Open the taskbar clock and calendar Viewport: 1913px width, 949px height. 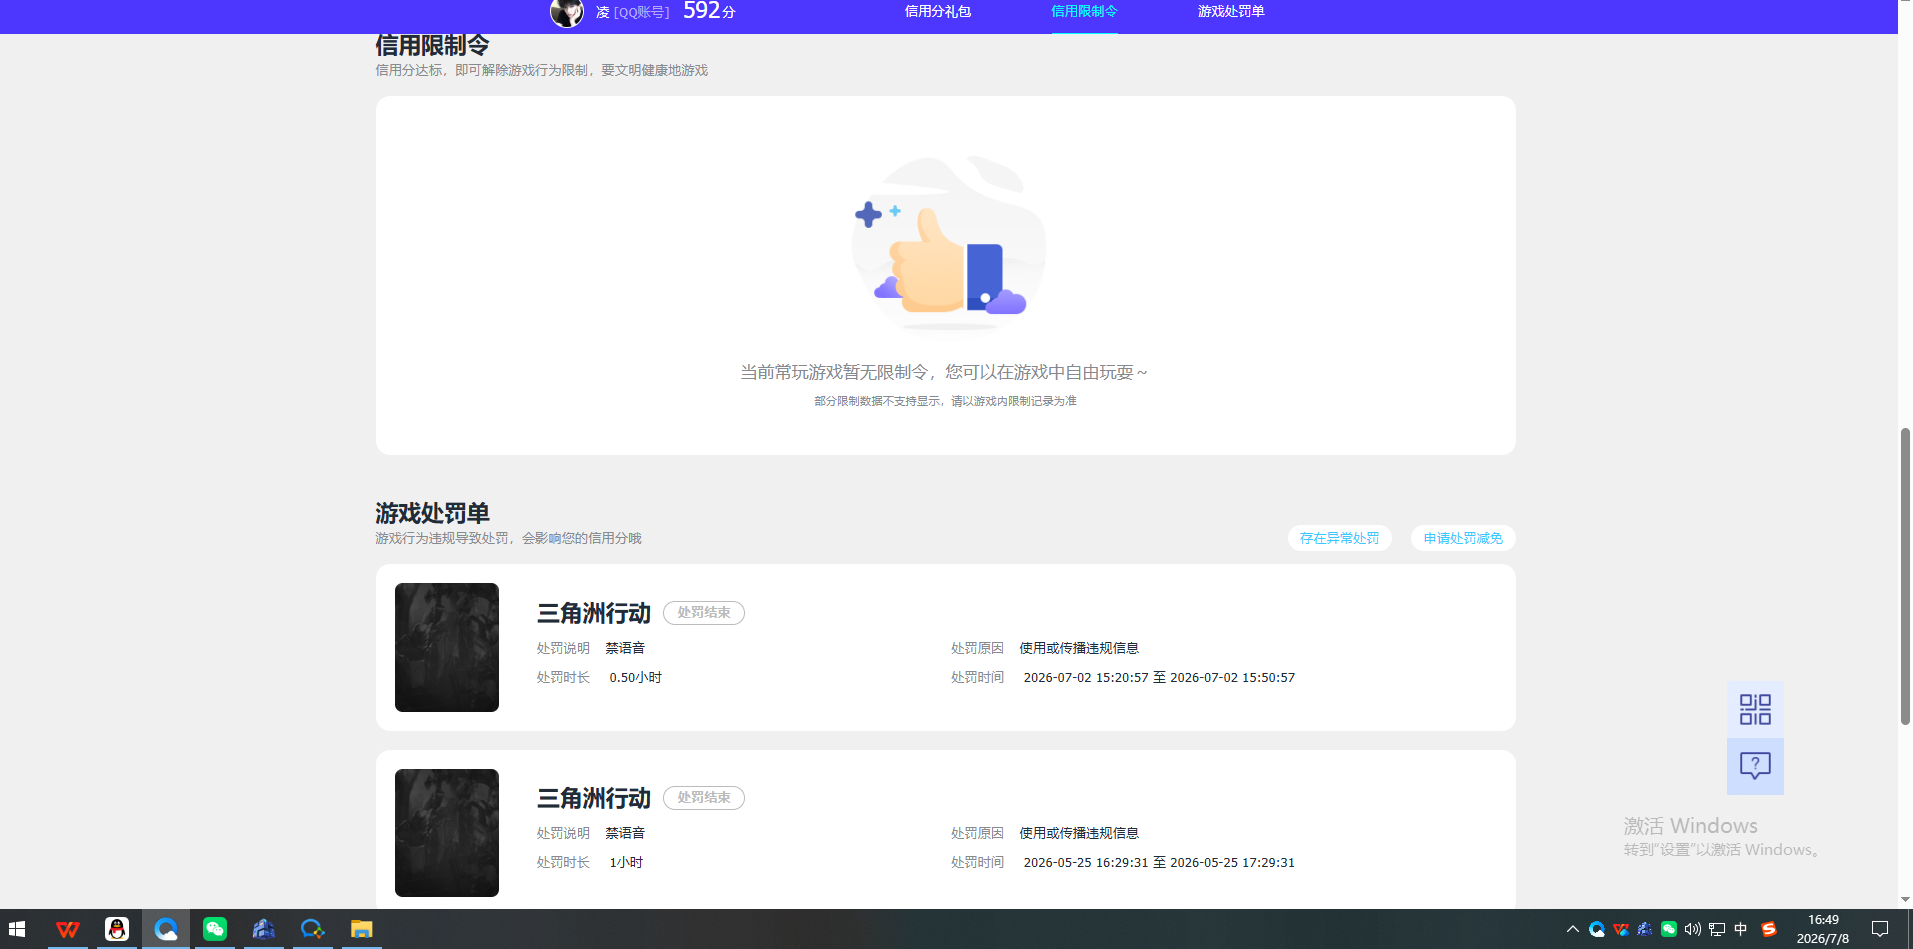(1823, 929)
